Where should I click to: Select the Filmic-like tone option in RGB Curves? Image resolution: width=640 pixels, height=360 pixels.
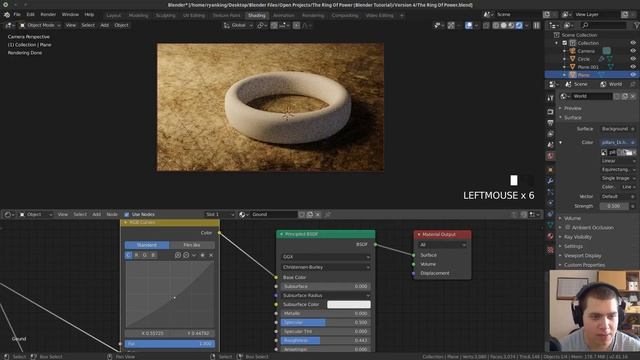[x=192, y=245]
